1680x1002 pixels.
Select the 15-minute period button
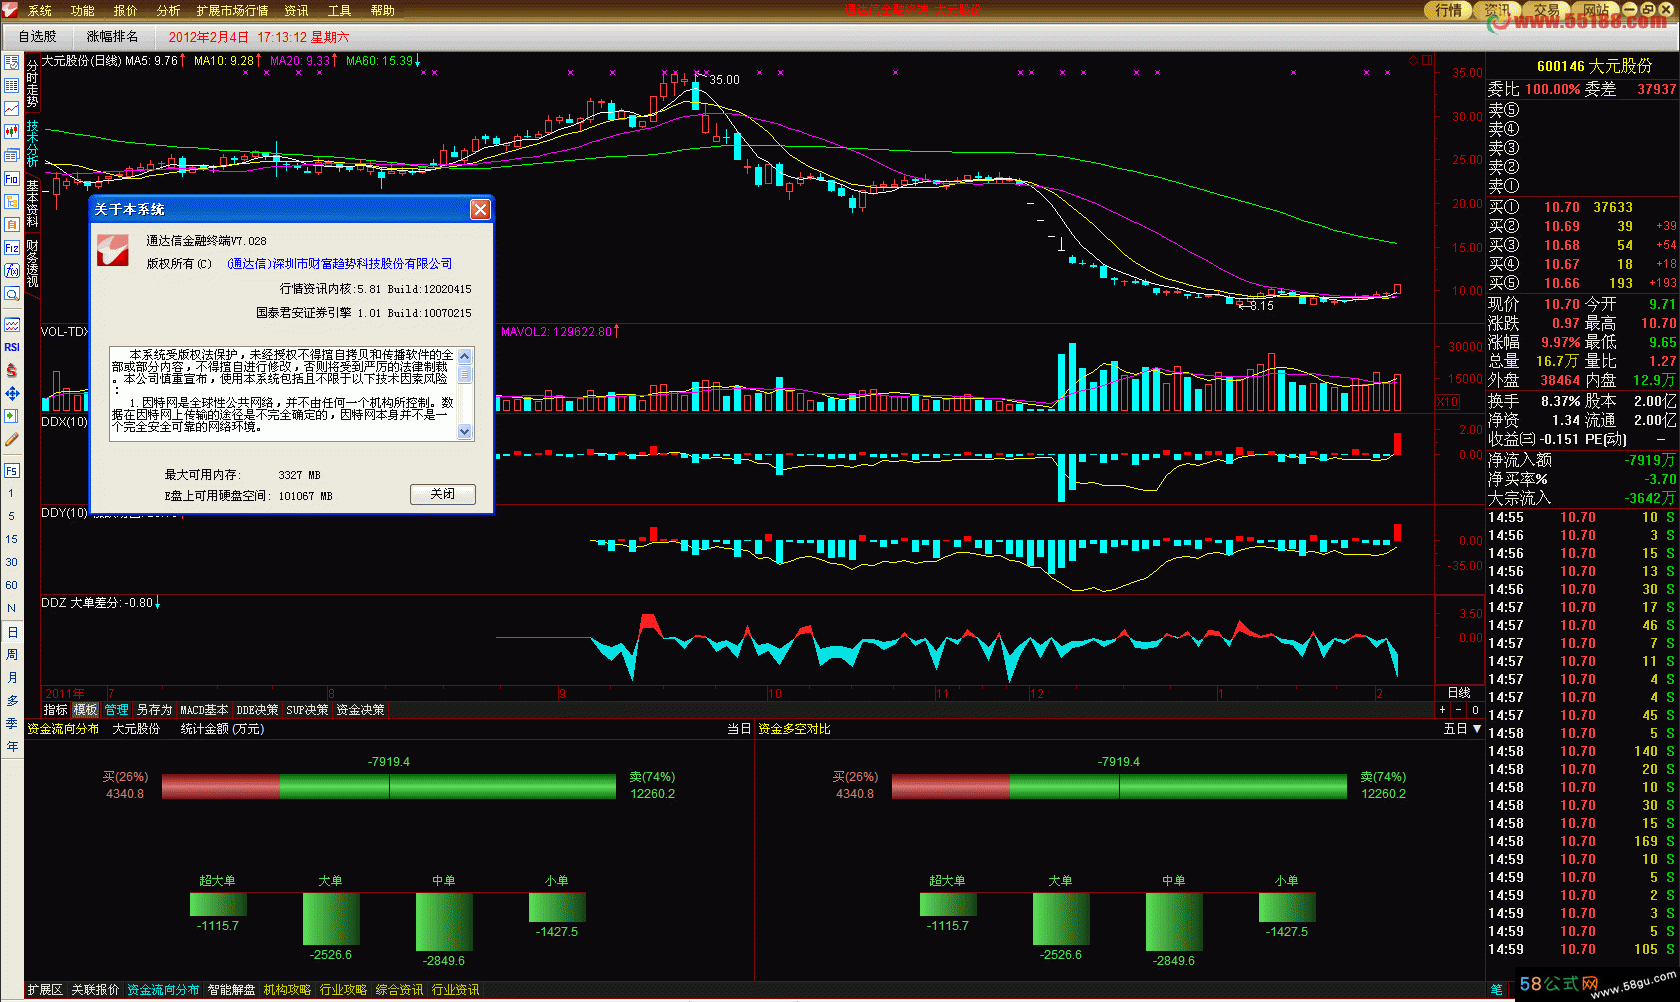tap(12, 539)
